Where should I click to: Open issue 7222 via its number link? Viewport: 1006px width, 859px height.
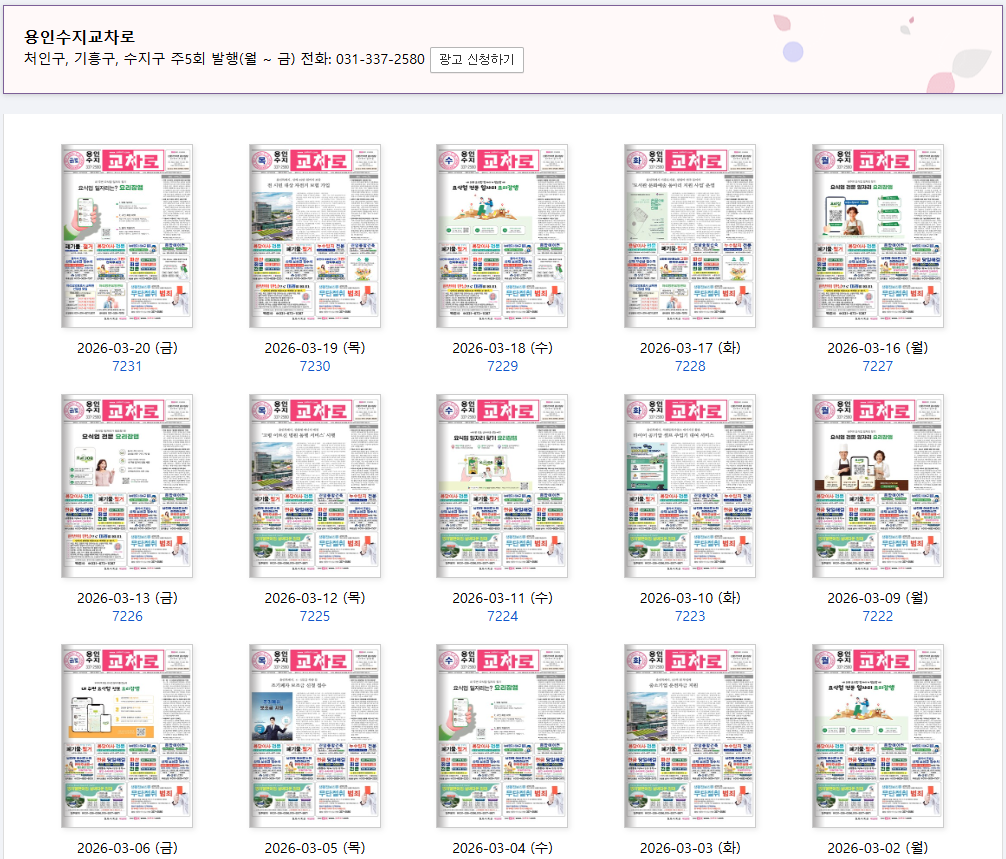point(877,617)
